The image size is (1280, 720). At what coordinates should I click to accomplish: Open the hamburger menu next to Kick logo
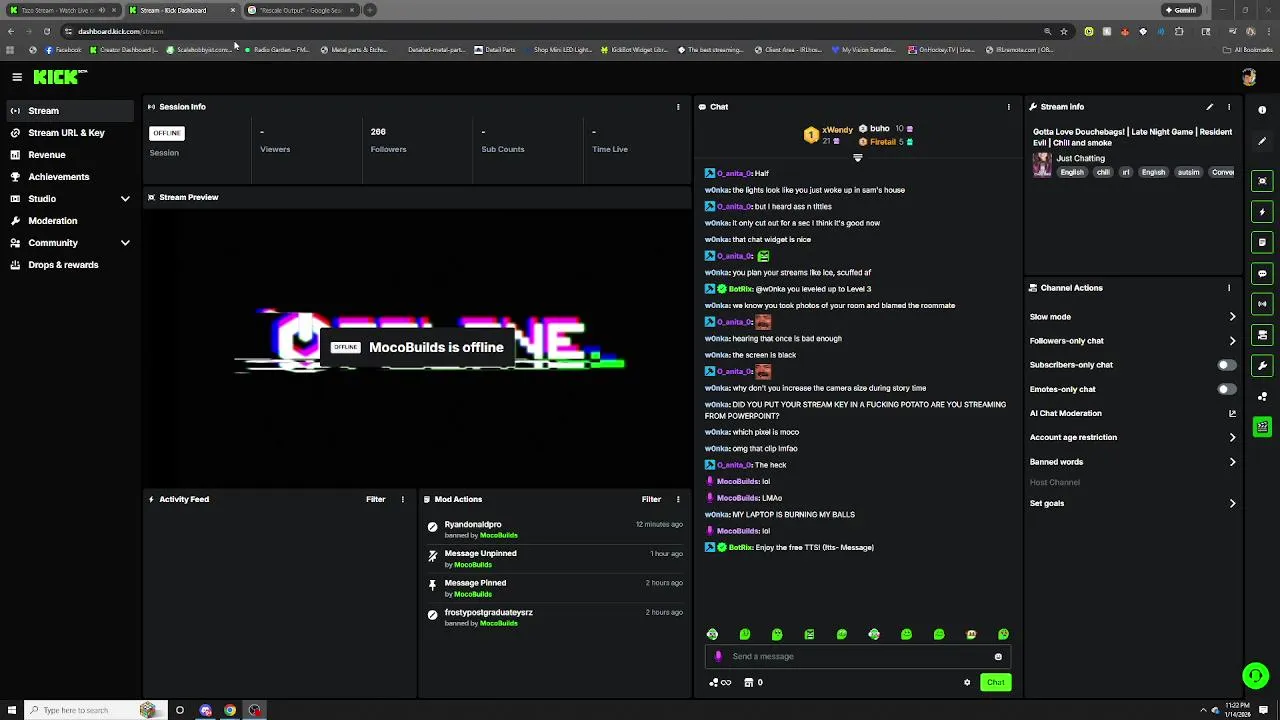point(17,77)
